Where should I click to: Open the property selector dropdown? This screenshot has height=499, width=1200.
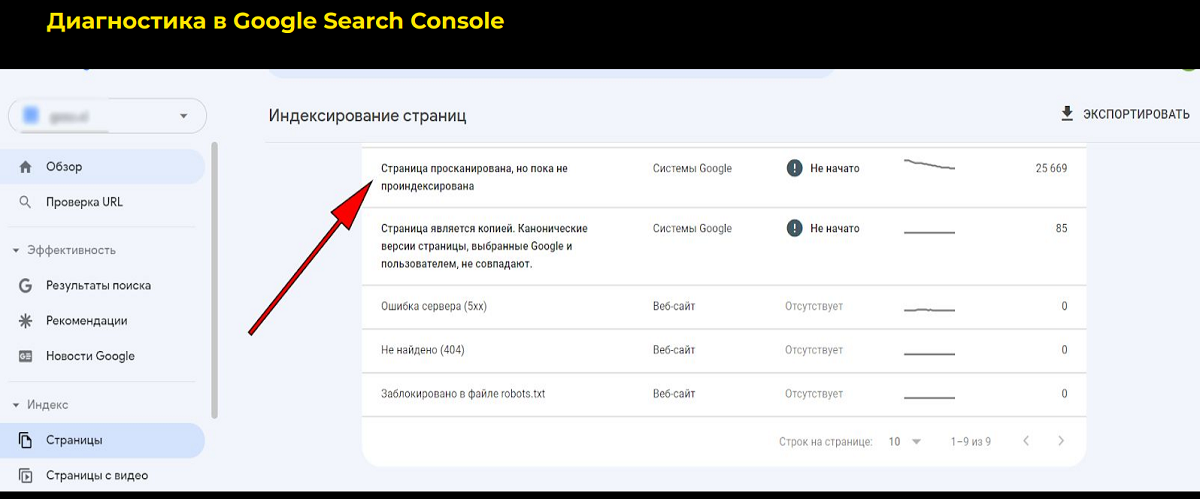pyautogui.click(x=183, y=116)
